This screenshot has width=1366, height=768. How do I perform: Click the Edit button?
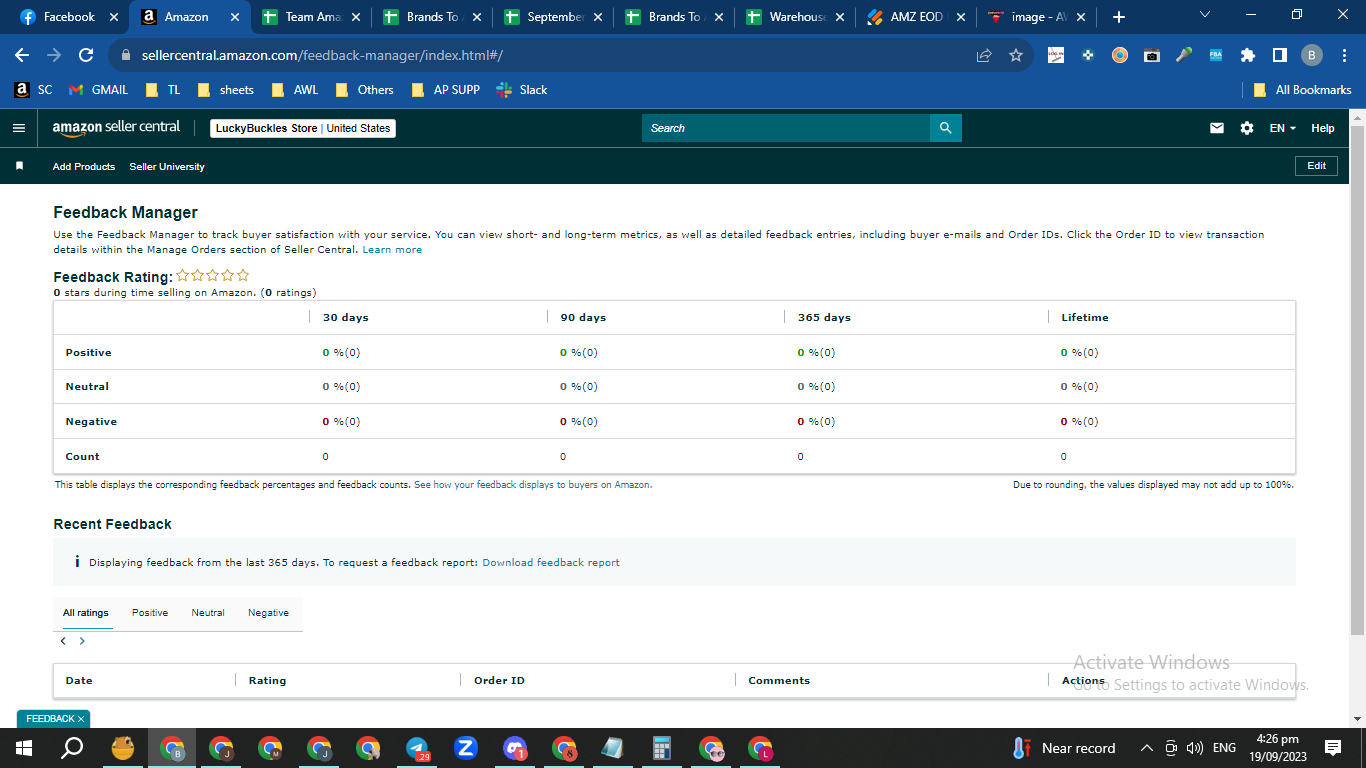click(x=1317, y=166)
